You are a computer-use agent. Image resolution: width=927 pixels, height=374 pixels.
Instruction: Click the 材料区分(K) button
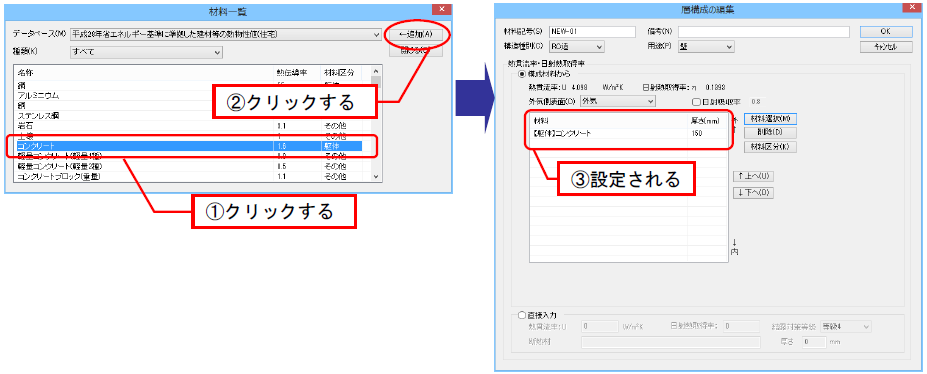(770, 147)
